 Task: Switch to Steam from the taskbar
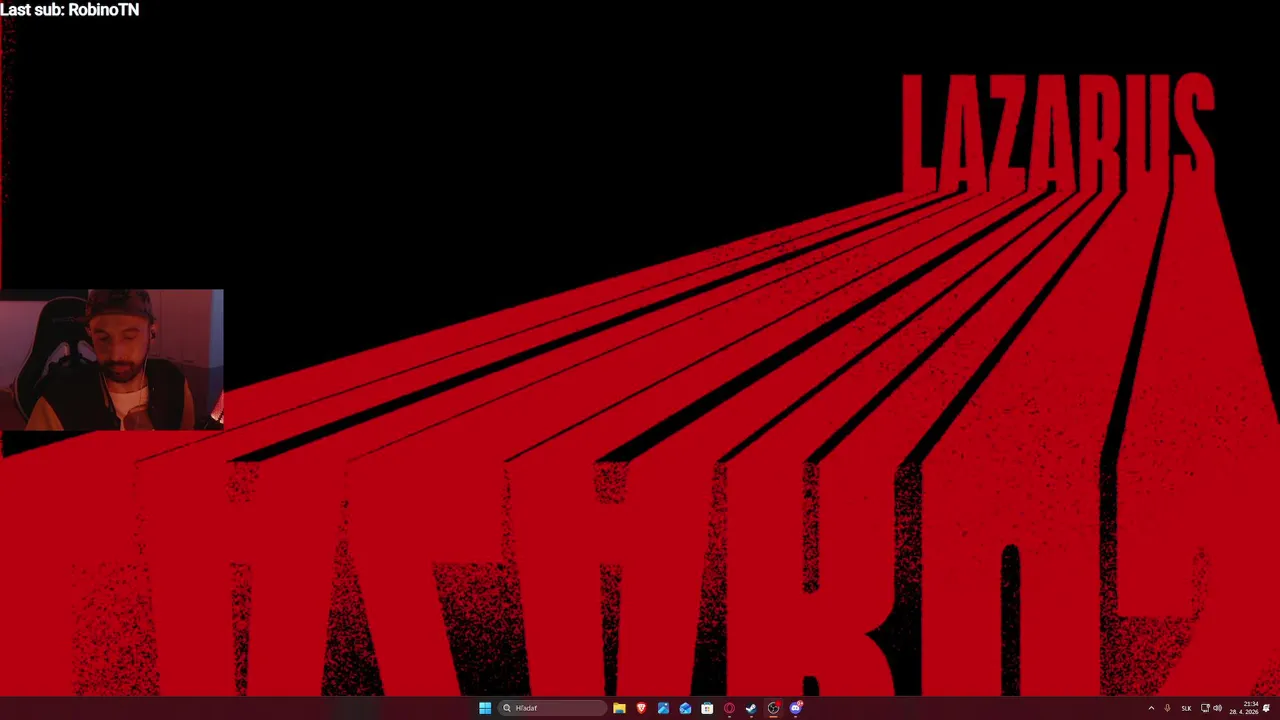click(751, 708)
